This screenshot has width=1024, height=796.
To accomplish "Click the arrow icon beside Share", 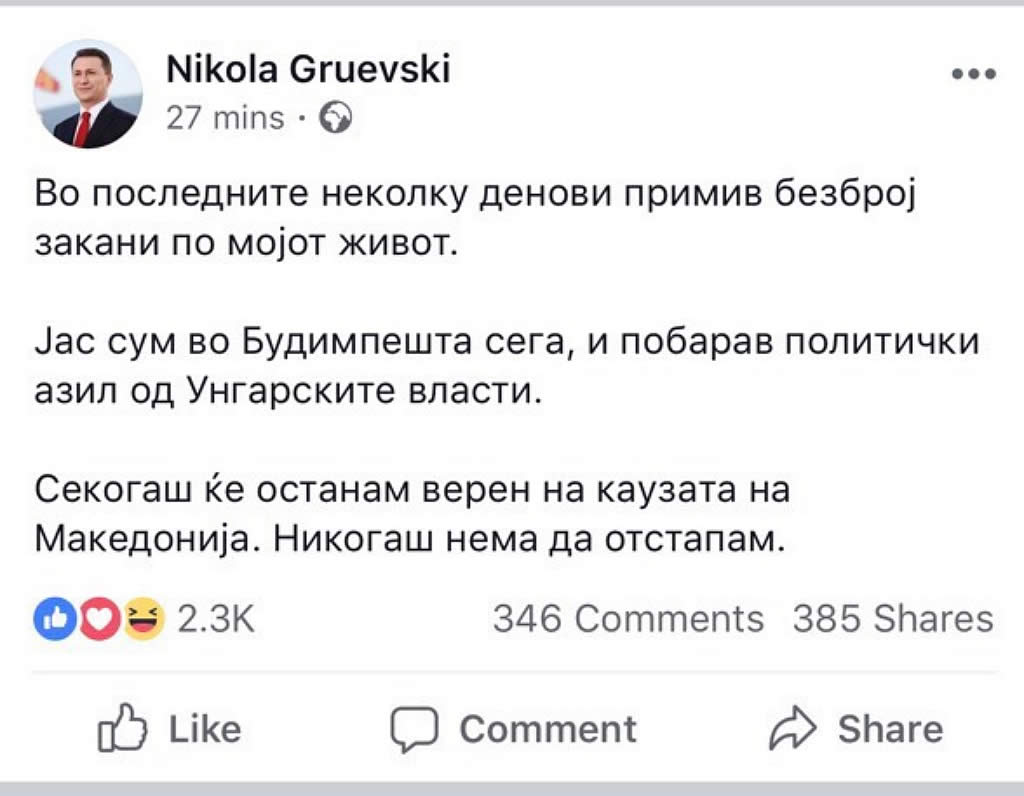I will 794,730.
